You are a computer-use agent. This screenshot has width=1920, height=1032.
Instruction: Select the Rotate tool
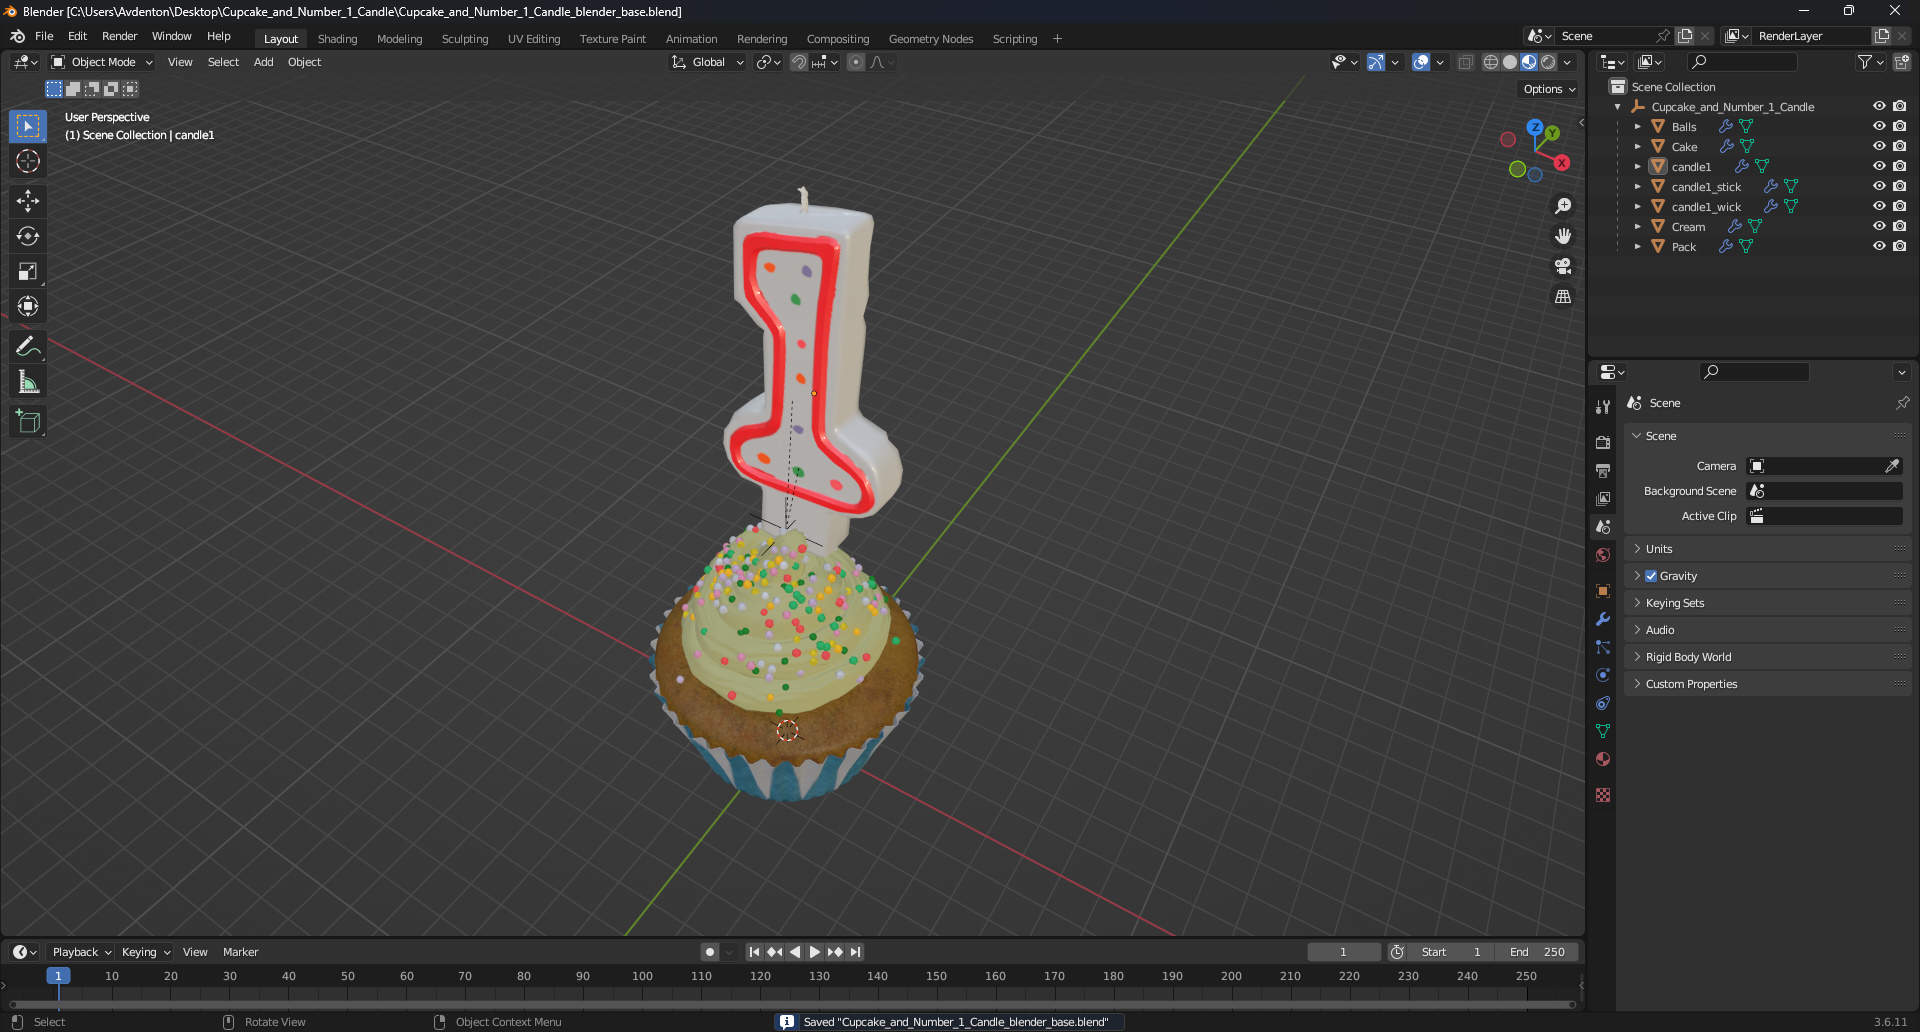(28, 236)
